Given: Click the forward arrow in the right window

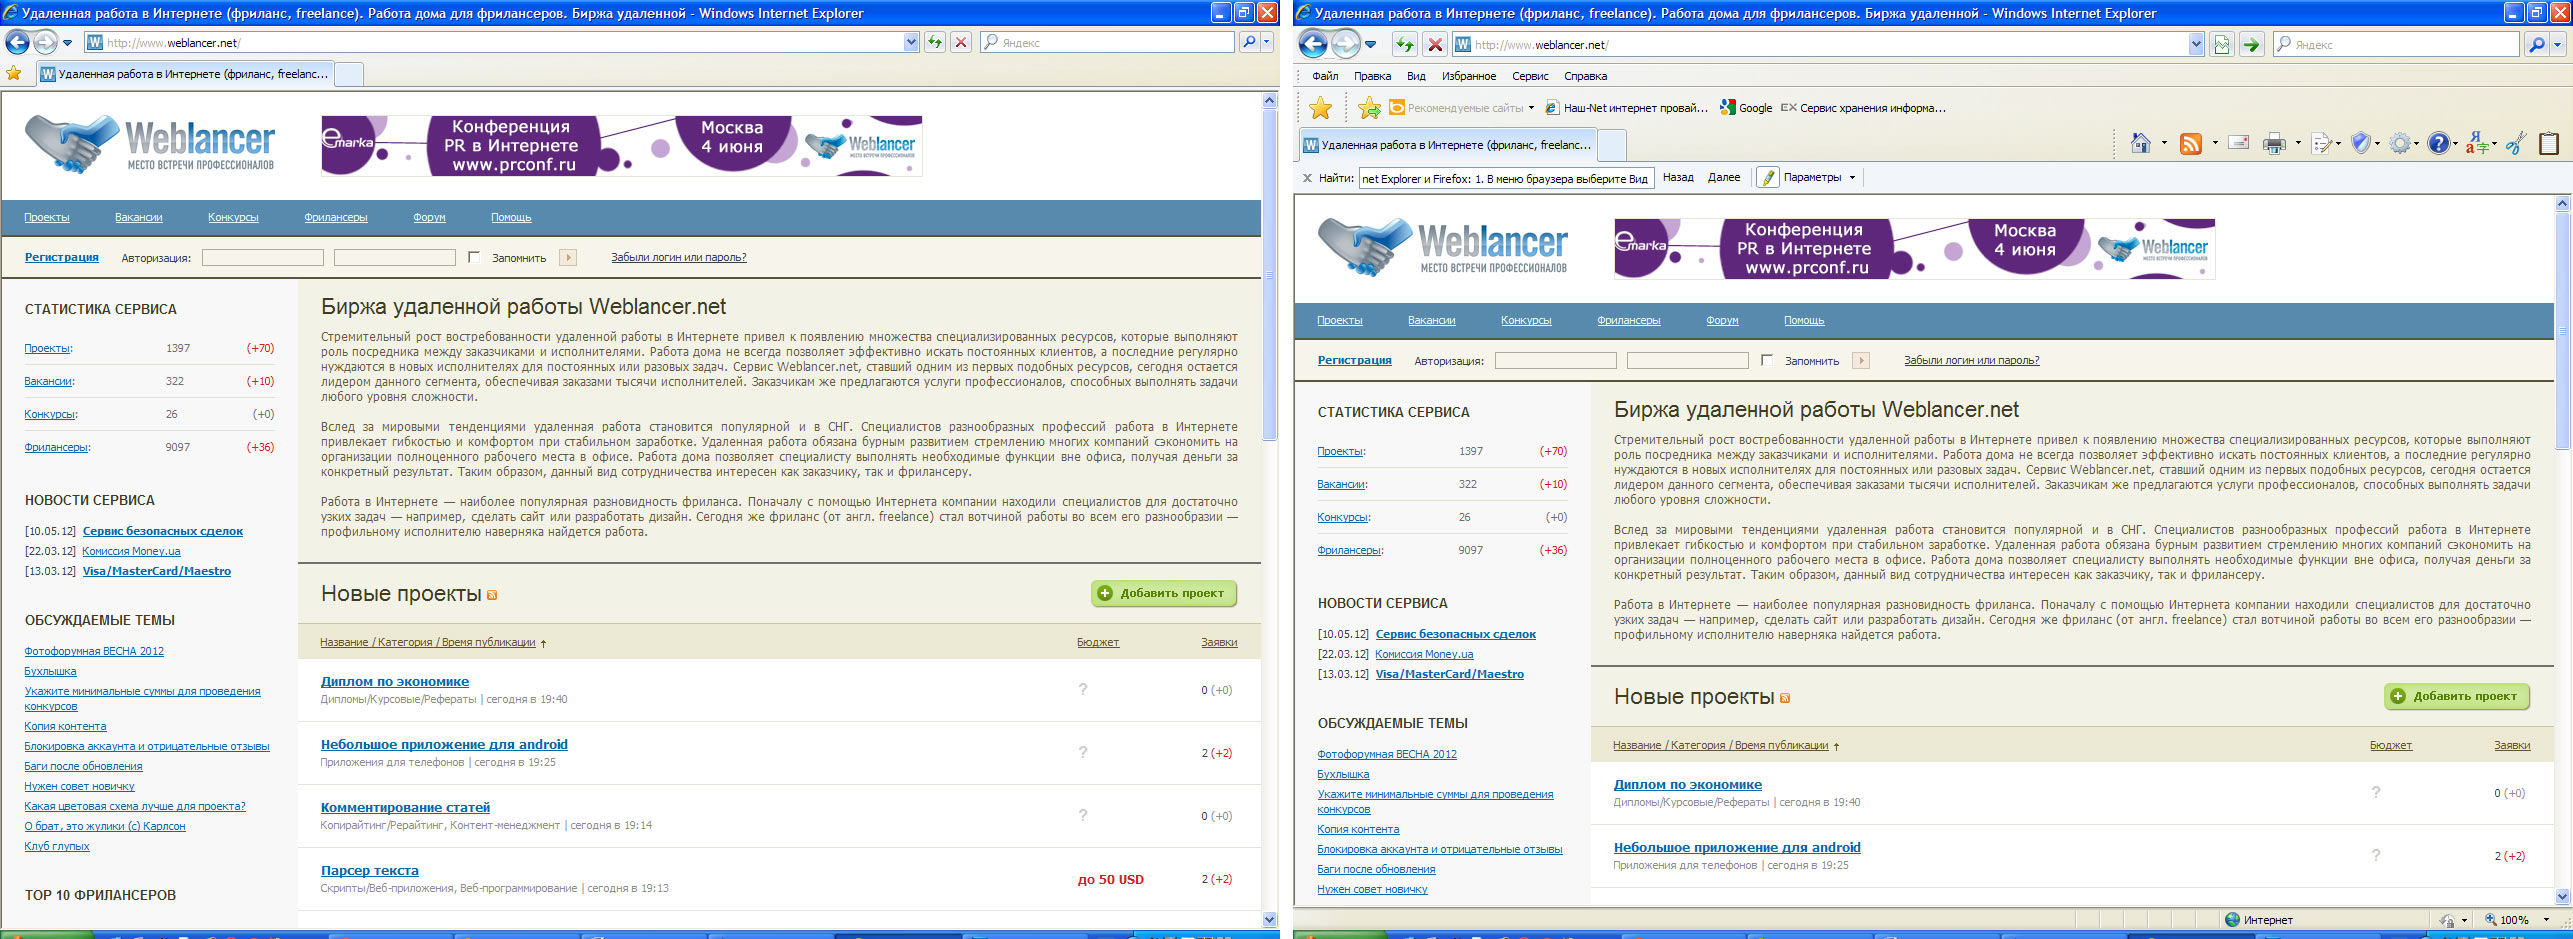Looking at the screenshot, I should (x=1346, y=44).
